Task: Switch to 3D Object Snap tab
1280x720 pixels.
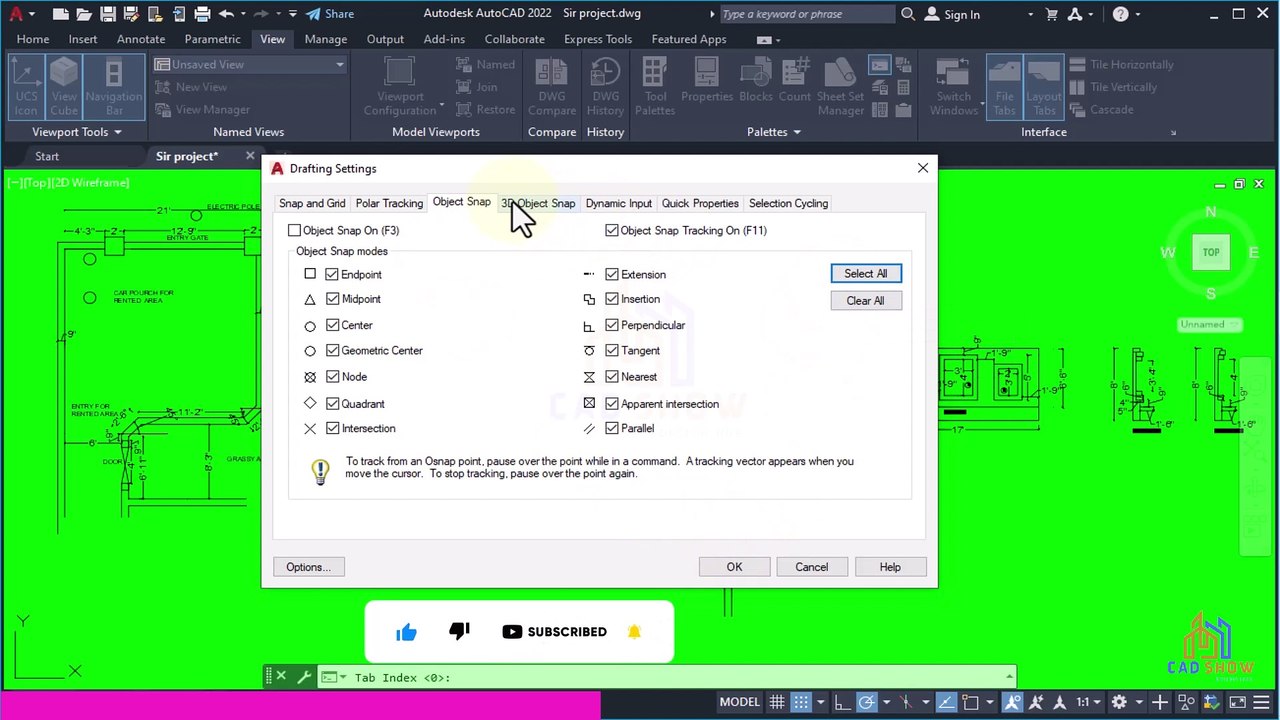Action: click(x=538, y=203)
